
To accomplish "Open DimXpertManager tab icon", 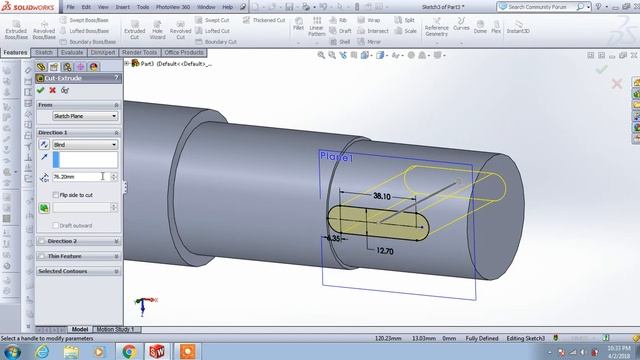I will (x=80, y=67).
